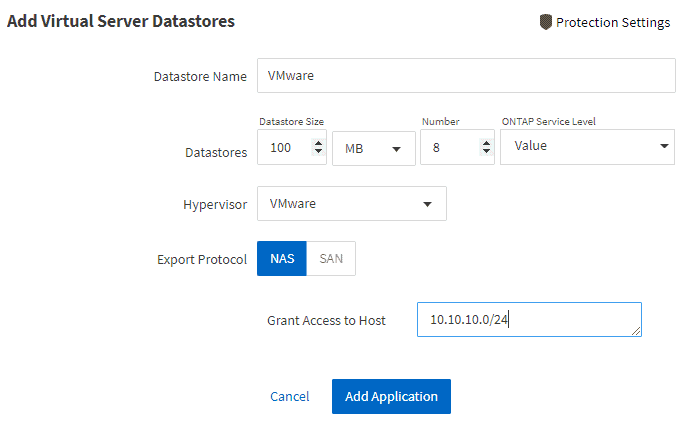This screenshot has width=687, height=422.
Task: Click the Protection Settings shield icon
Action: tap(545, 22)
